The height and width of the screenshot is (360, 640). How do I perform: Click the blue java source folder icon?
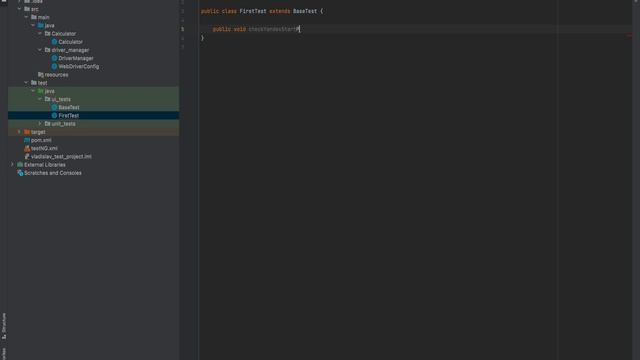pyautogui.click(x=40, y=25)
